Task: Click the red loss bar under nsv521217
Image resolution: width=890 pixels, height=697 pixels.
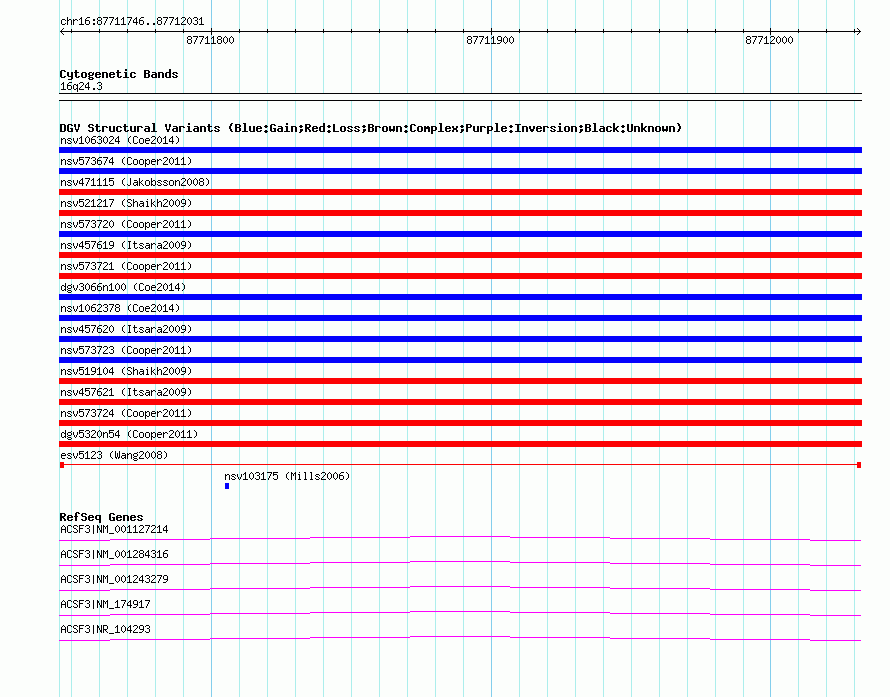Action: click(x=460, y=213)
